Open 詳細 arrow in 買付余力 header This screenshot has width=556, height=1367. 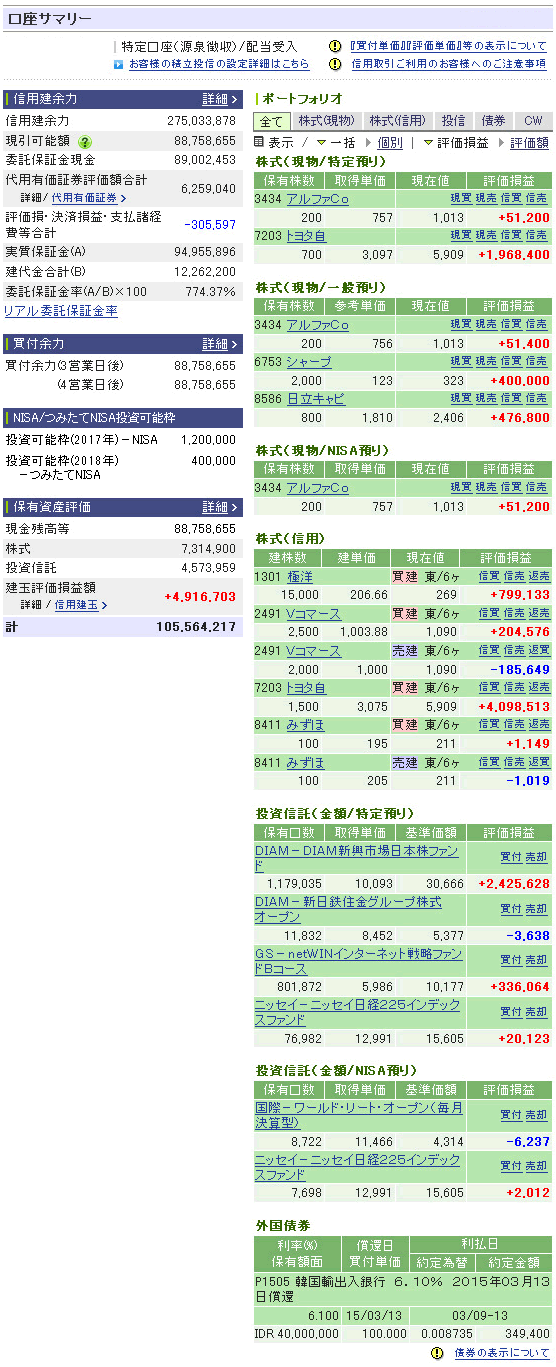[x=220, y=343]
